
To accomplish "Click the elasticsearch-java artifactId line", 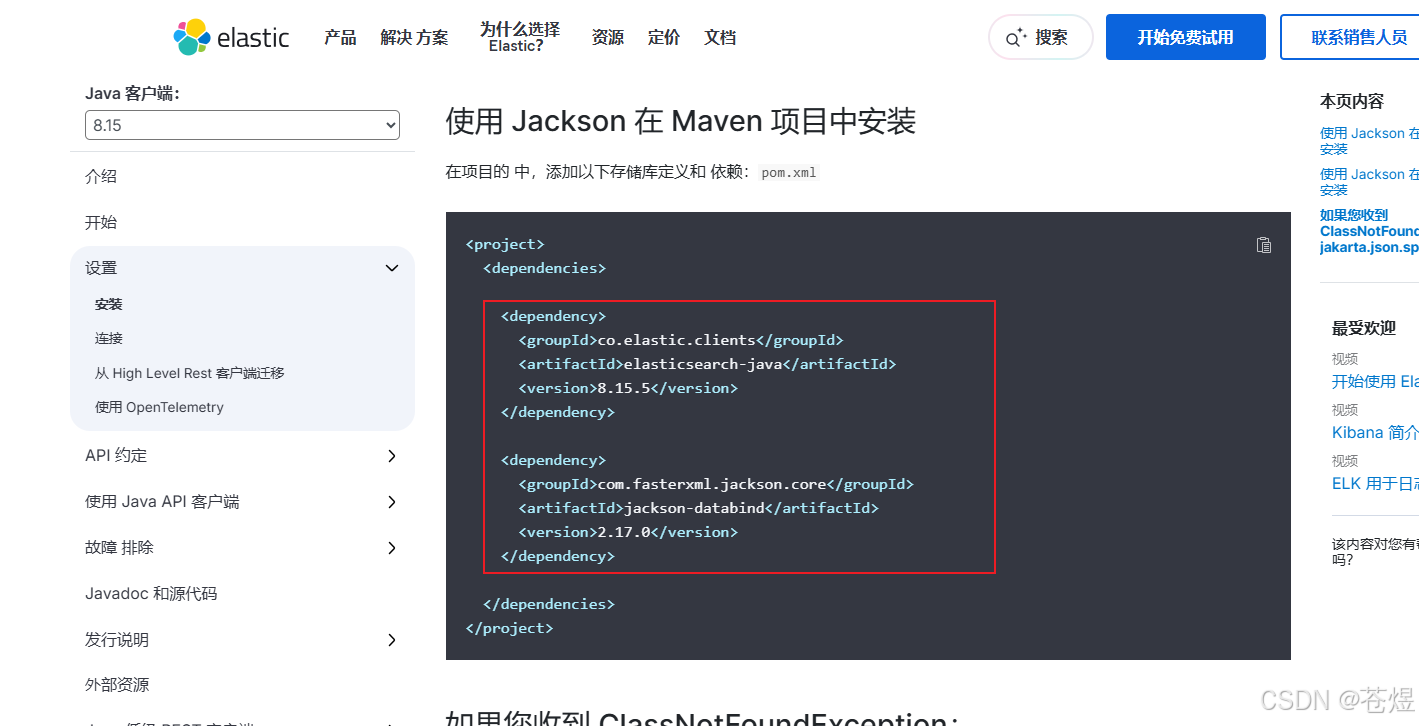I will [x=707, y=364].
